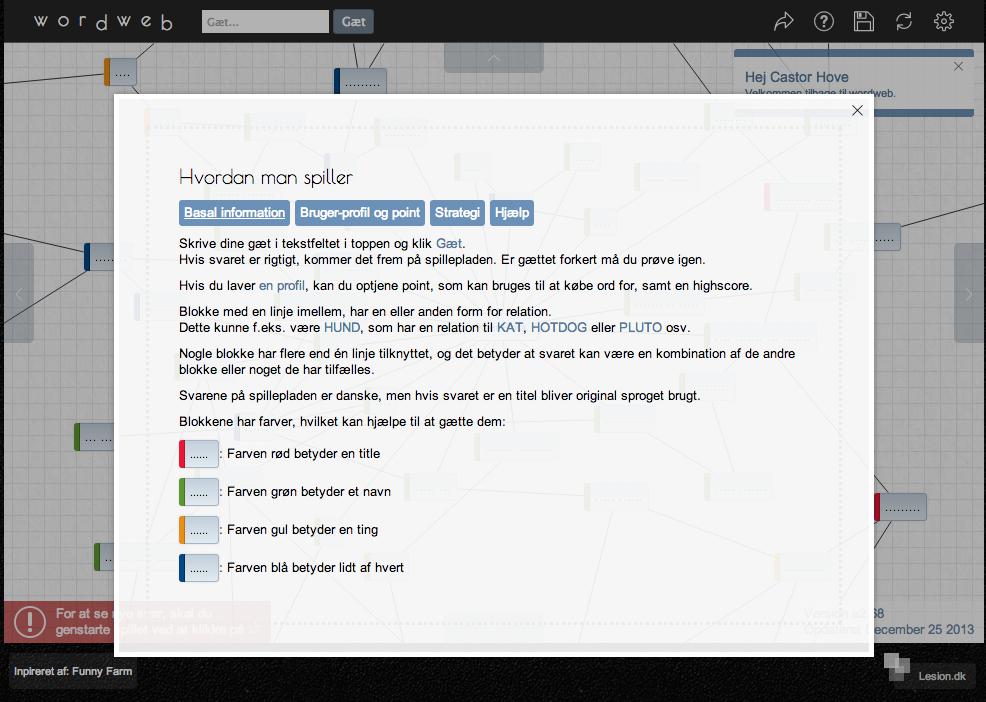986x702 pixels.
Task: Click the share arrow icon in the top bar
Action: [x=783, y=20]
